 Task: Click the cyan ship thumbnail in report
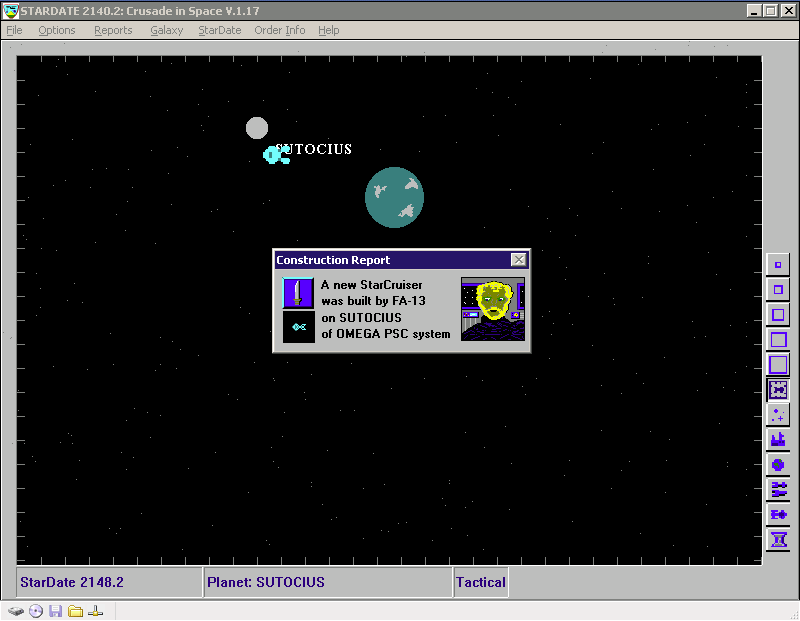[x=299, y=327]
